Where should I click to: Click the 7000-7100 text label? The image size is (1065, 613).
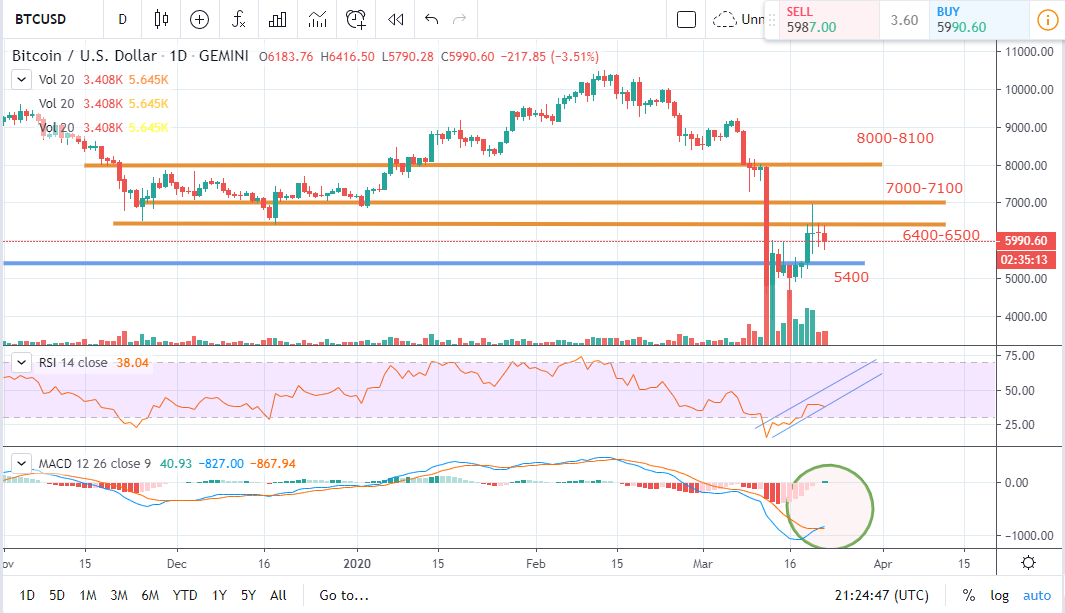pos(924,188)
